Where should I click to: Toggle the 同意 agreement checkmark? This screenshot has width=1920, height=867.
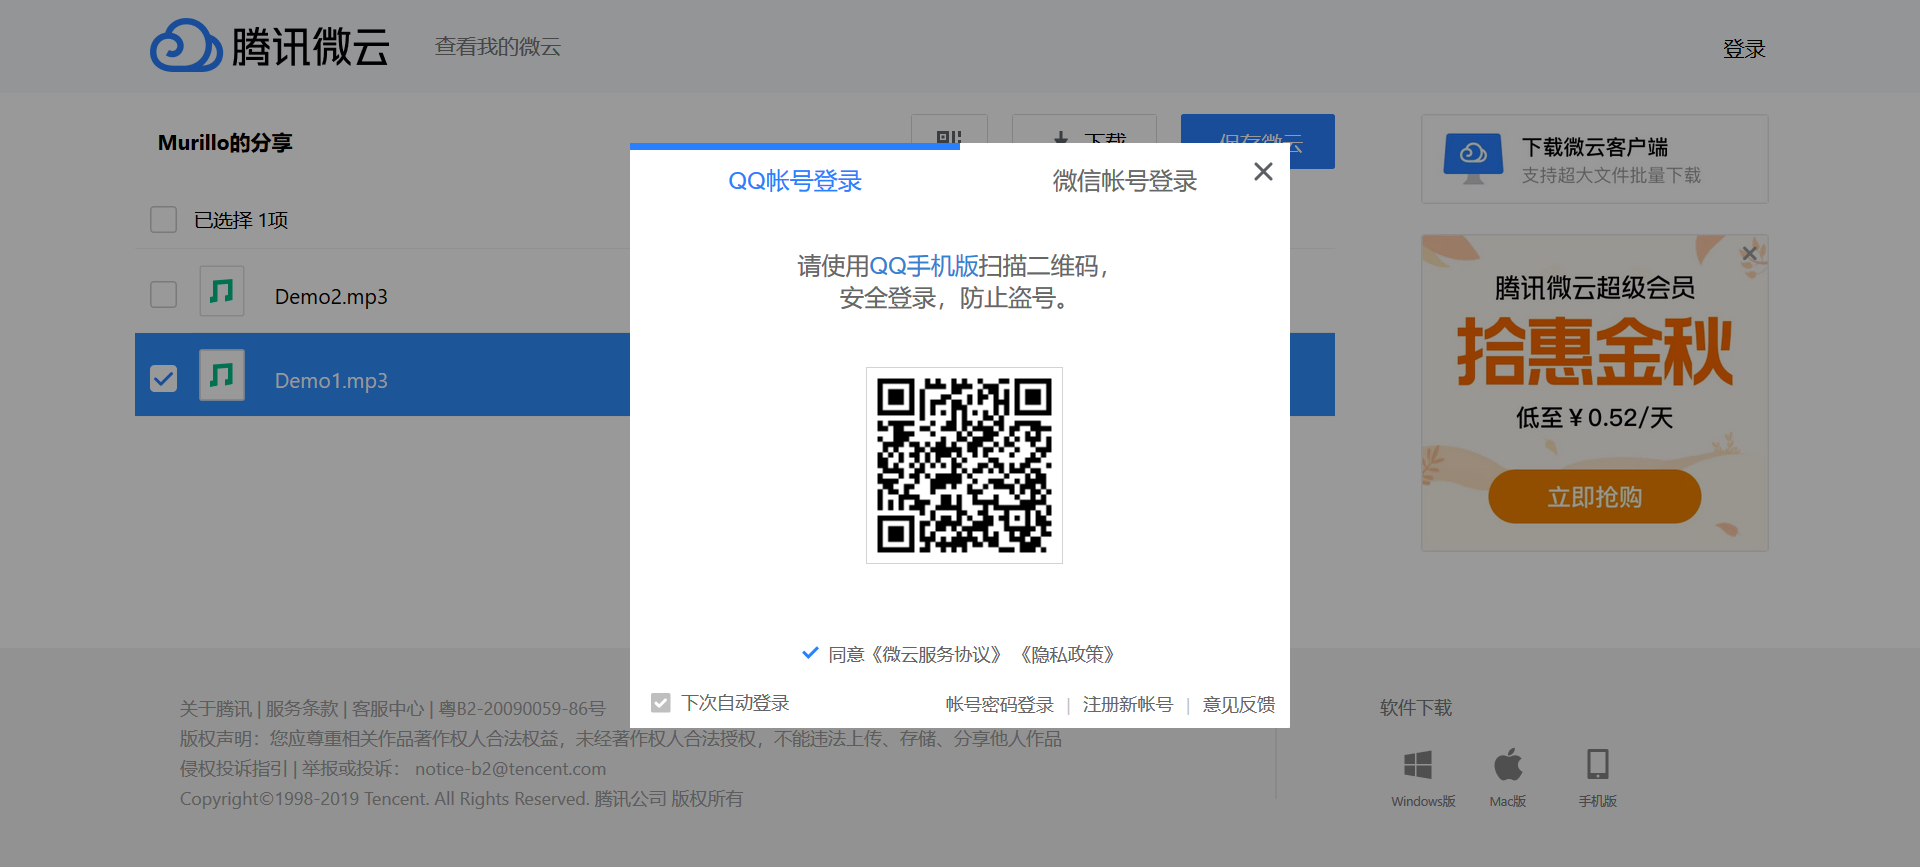(810, 653)
